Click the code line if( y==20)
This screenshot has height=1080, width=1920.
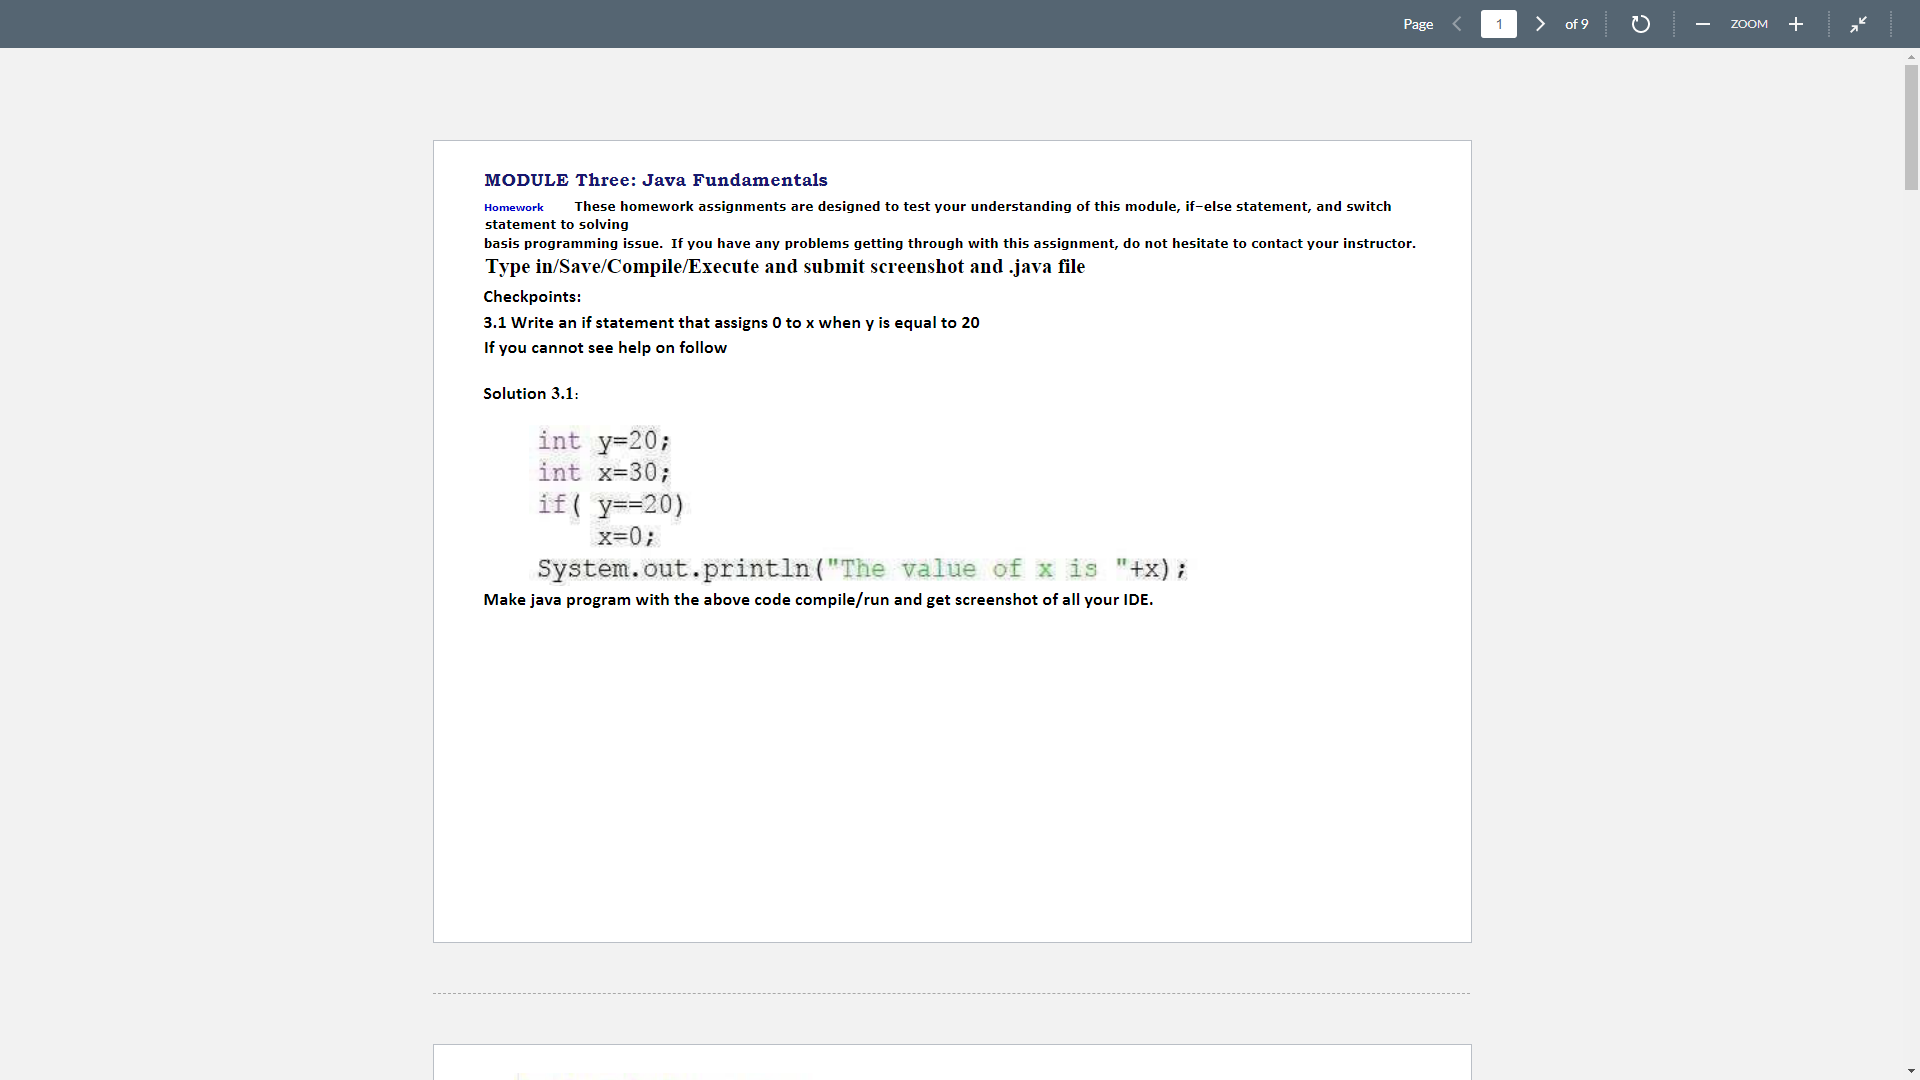coord(611,504)
